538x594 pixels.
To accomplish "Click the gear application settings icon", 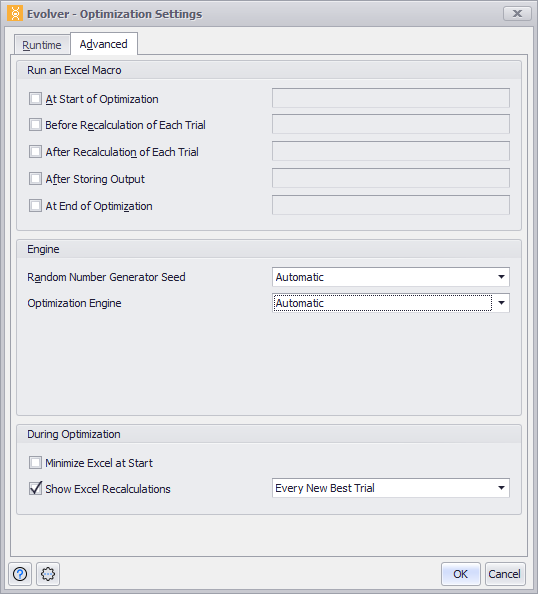I will pyautogui.click(x=48, y=574).
